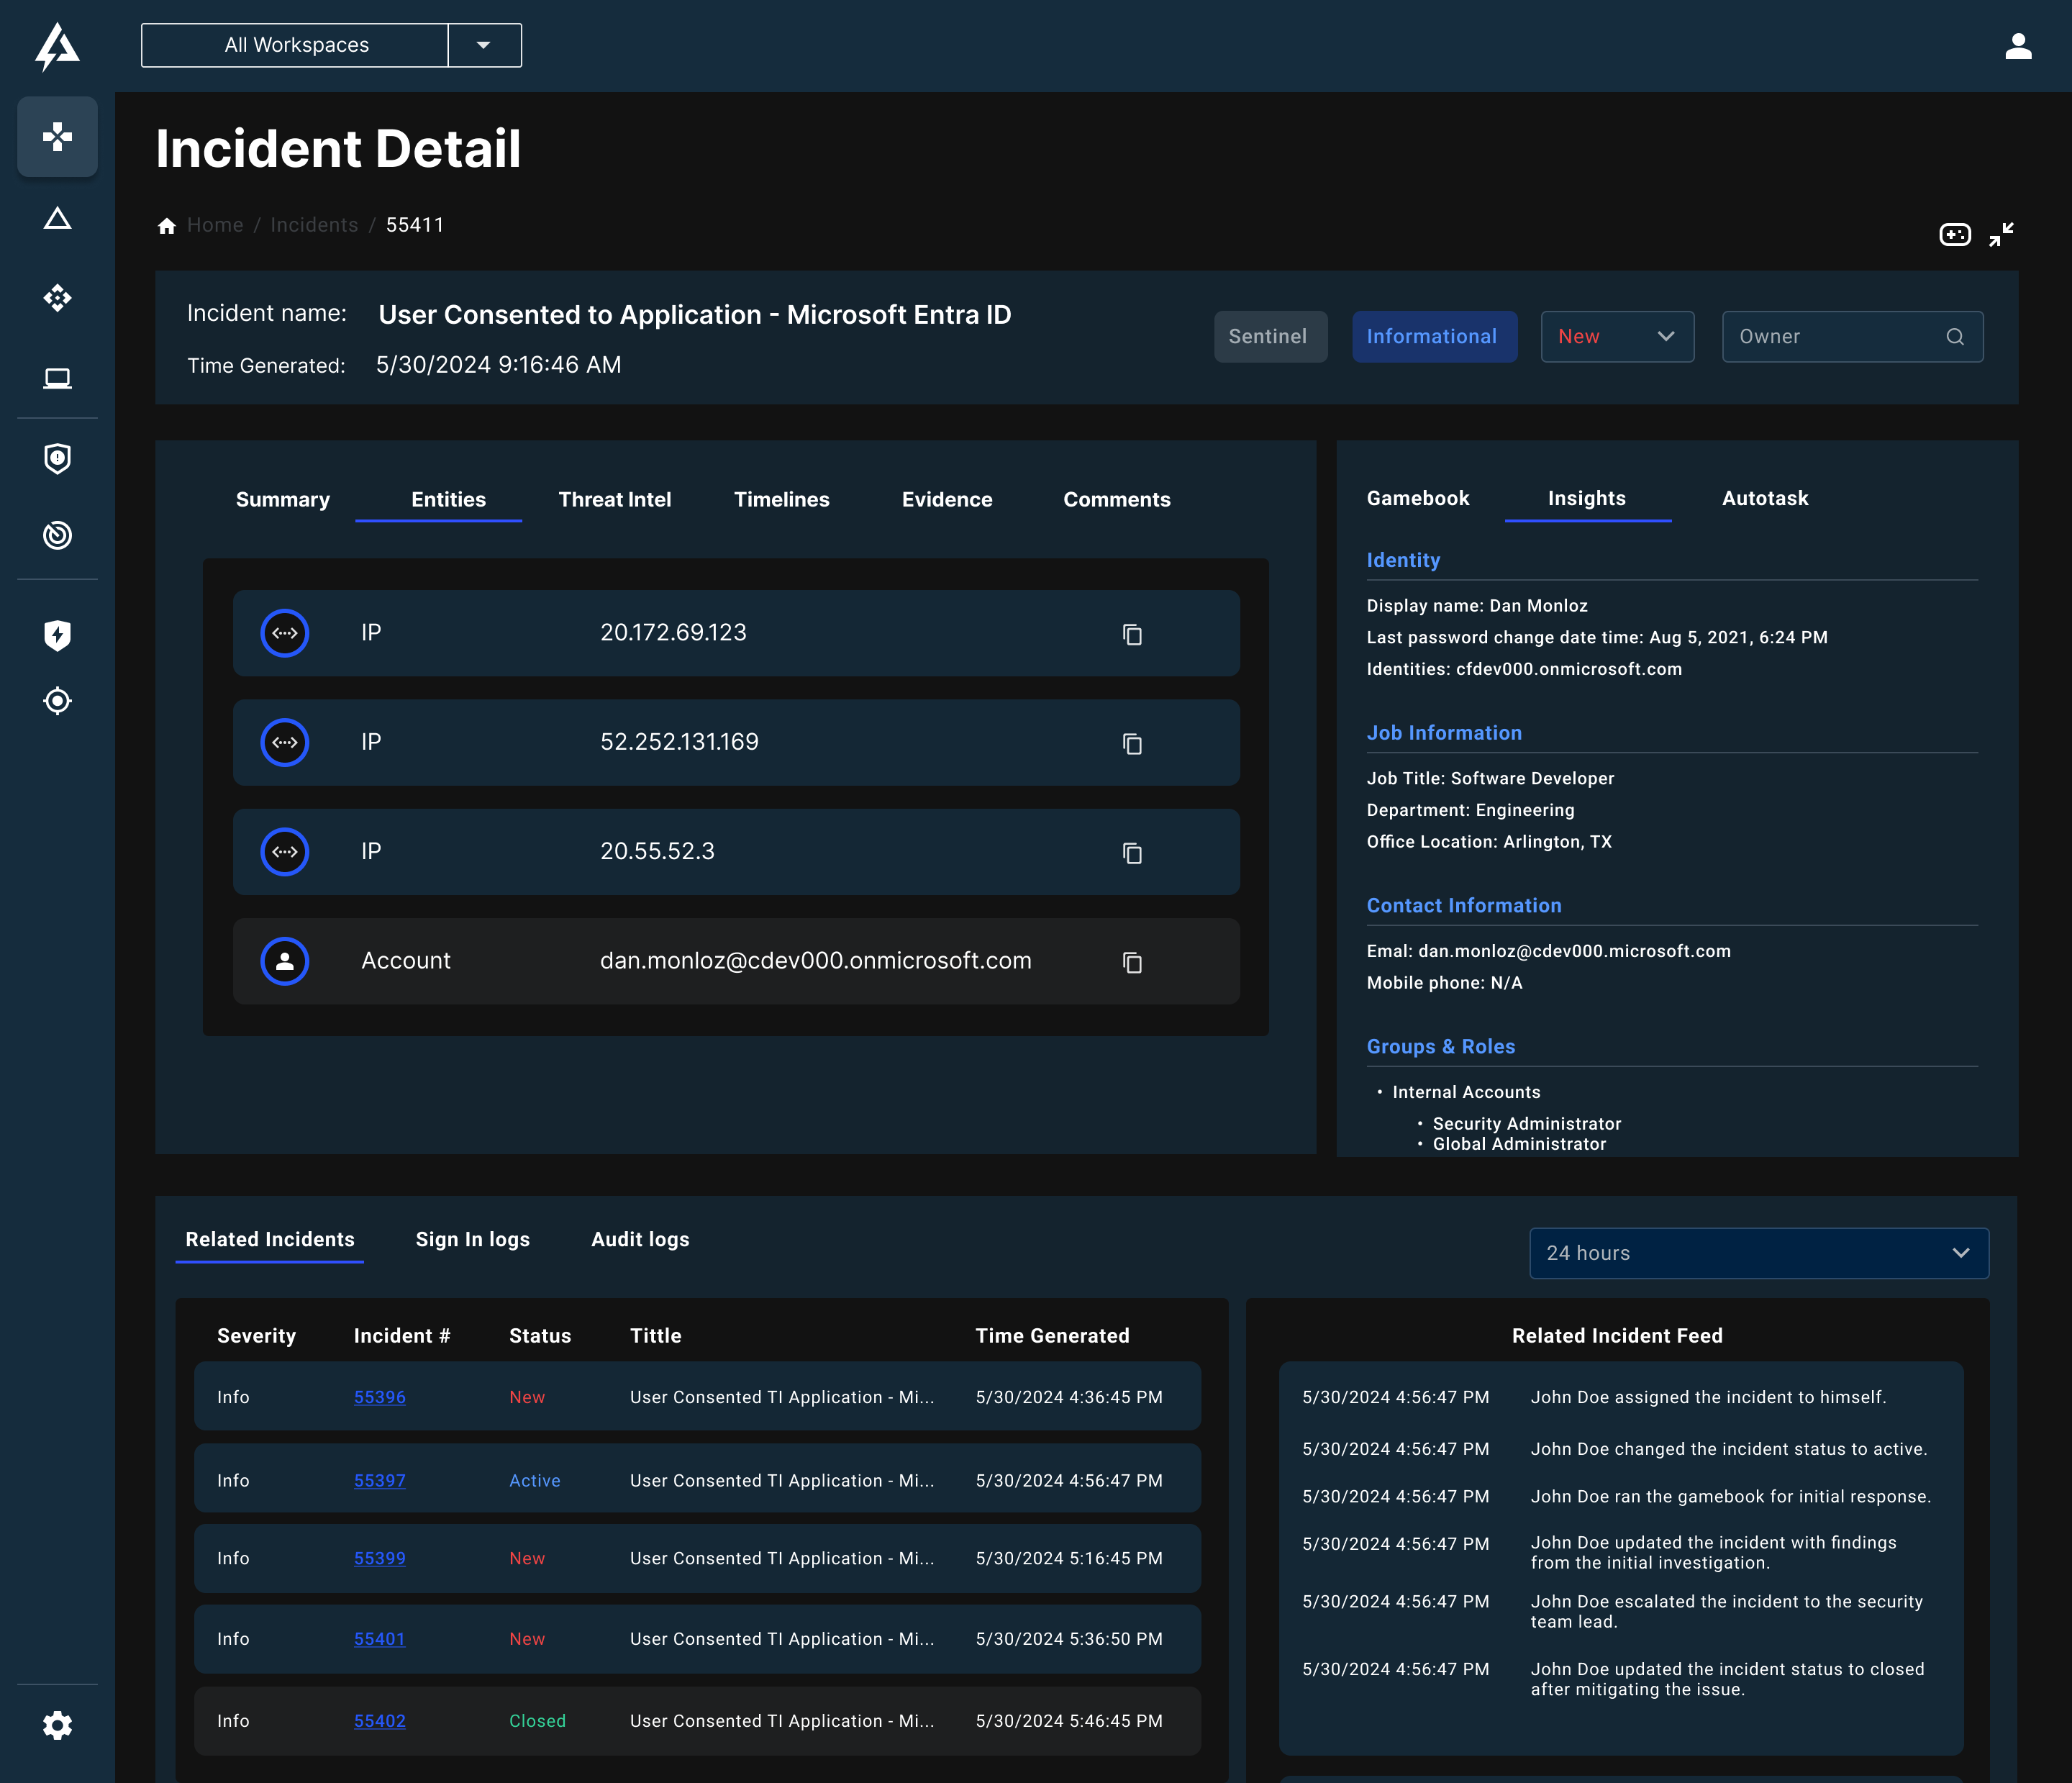Viewport: 2072px width, 1783px height.
Task: Go to Incidents breadcrumb link
Action: (314, 225)
